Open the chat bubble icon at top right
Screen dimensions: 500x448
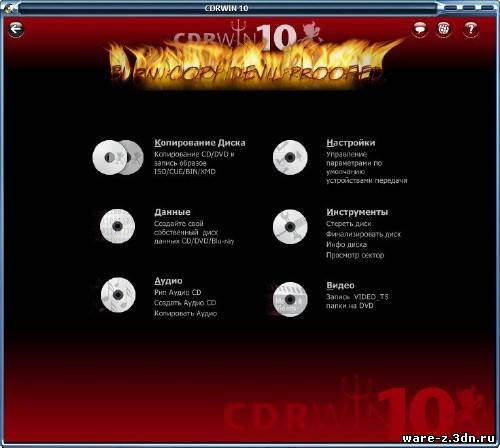point(420,29)
